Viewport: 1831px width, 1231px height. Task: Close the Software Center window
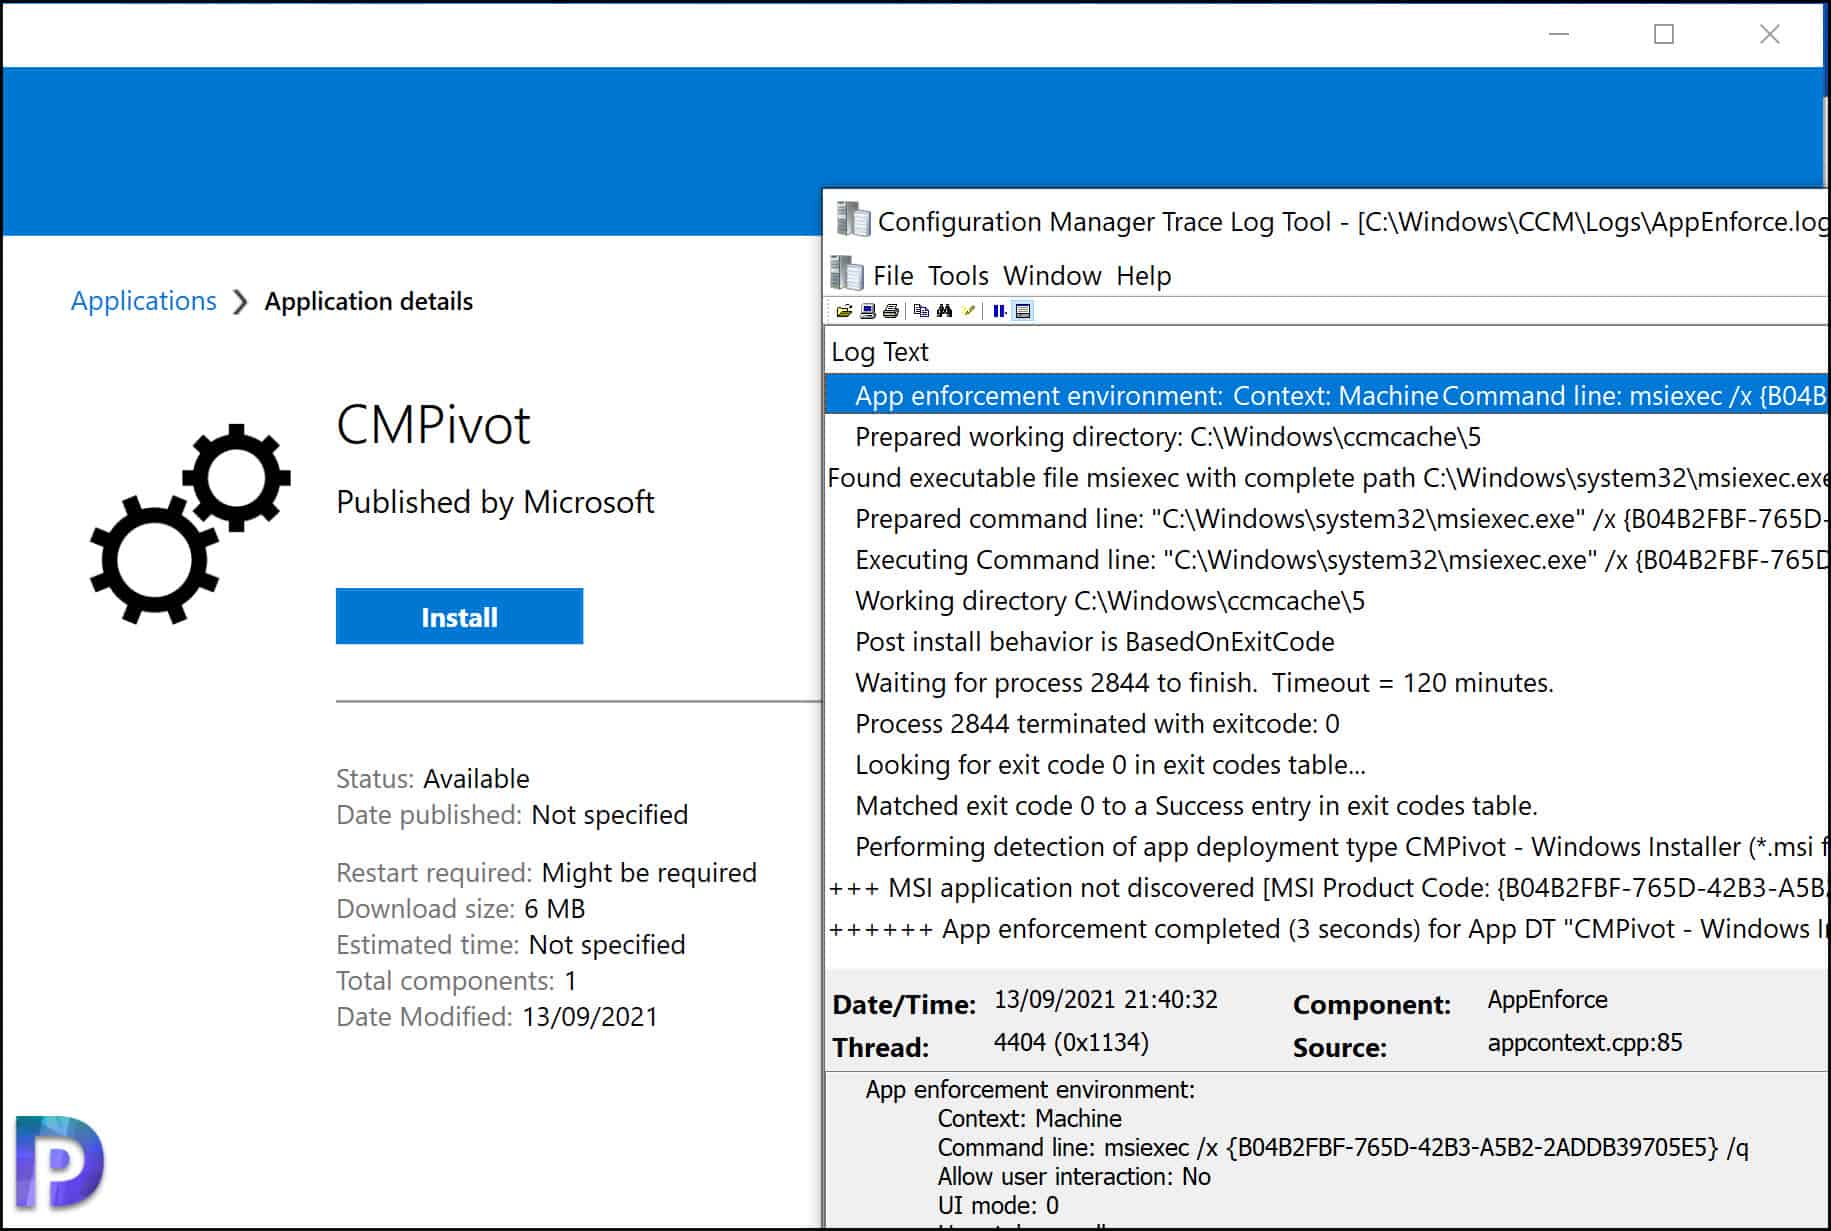(x=1769, y=34)
